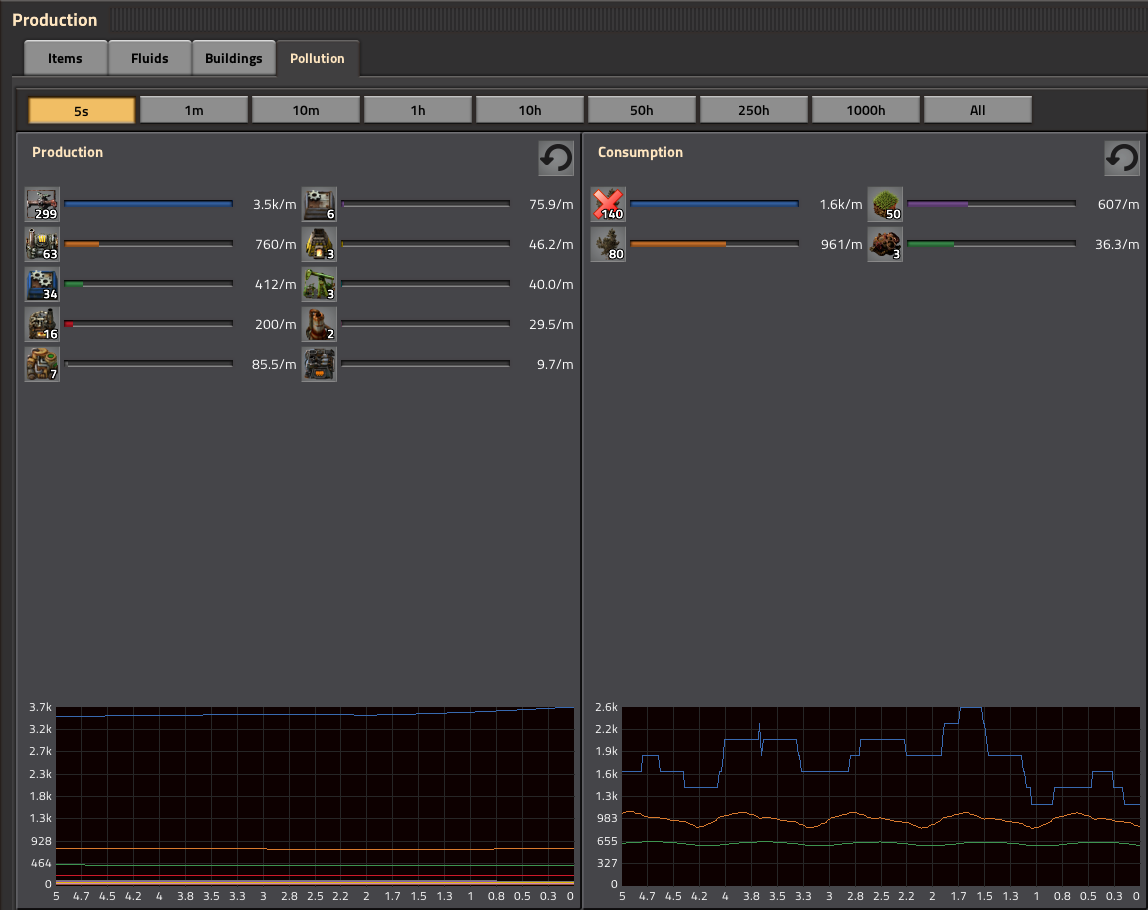The image size is (1148, 910).
Task: Switch to the Items tab
Action: pos(65,57)
